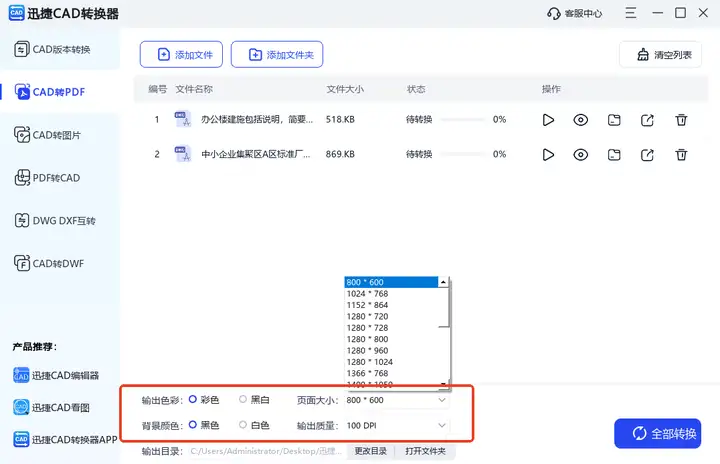Choose 1280 * 960 in the size list
This screenshot has height=464, width=720.
(391, 351)
